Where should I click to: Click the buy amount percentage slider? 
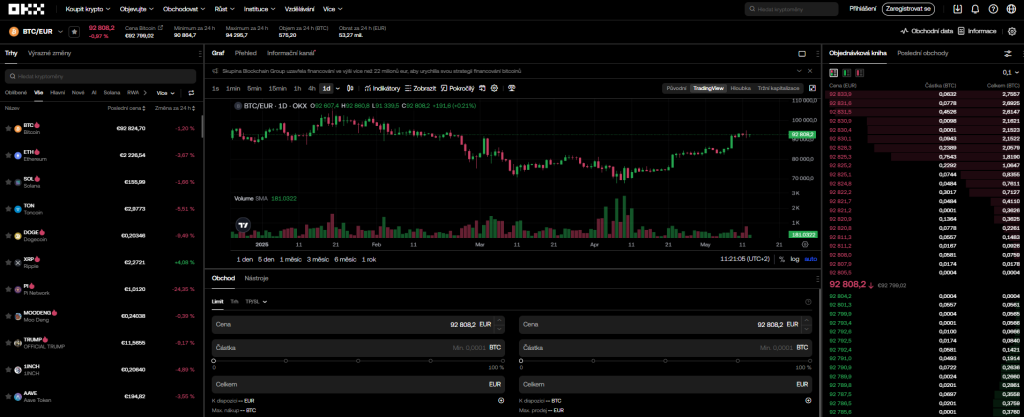click(359, 361)
